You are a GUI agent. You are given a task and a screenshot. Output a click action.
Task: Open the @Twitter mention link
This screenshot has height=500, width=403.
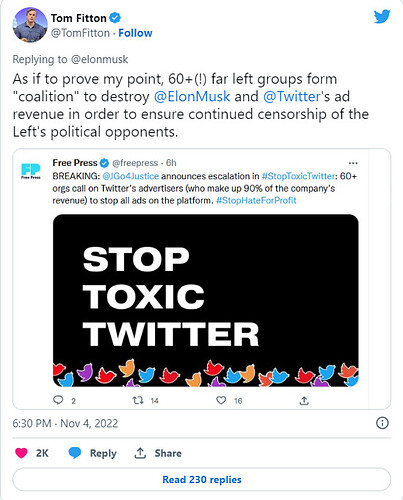[x=292, y=97]
